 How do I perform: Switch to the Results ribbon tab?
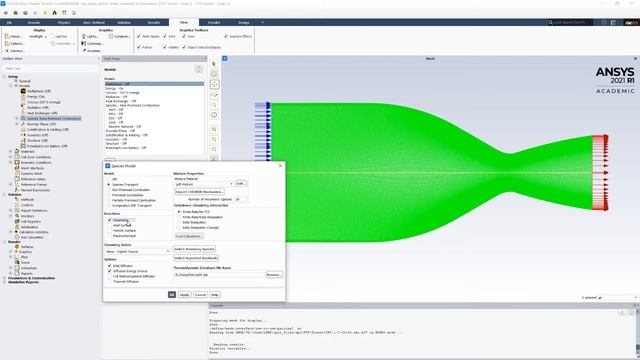tap(154, 22)
